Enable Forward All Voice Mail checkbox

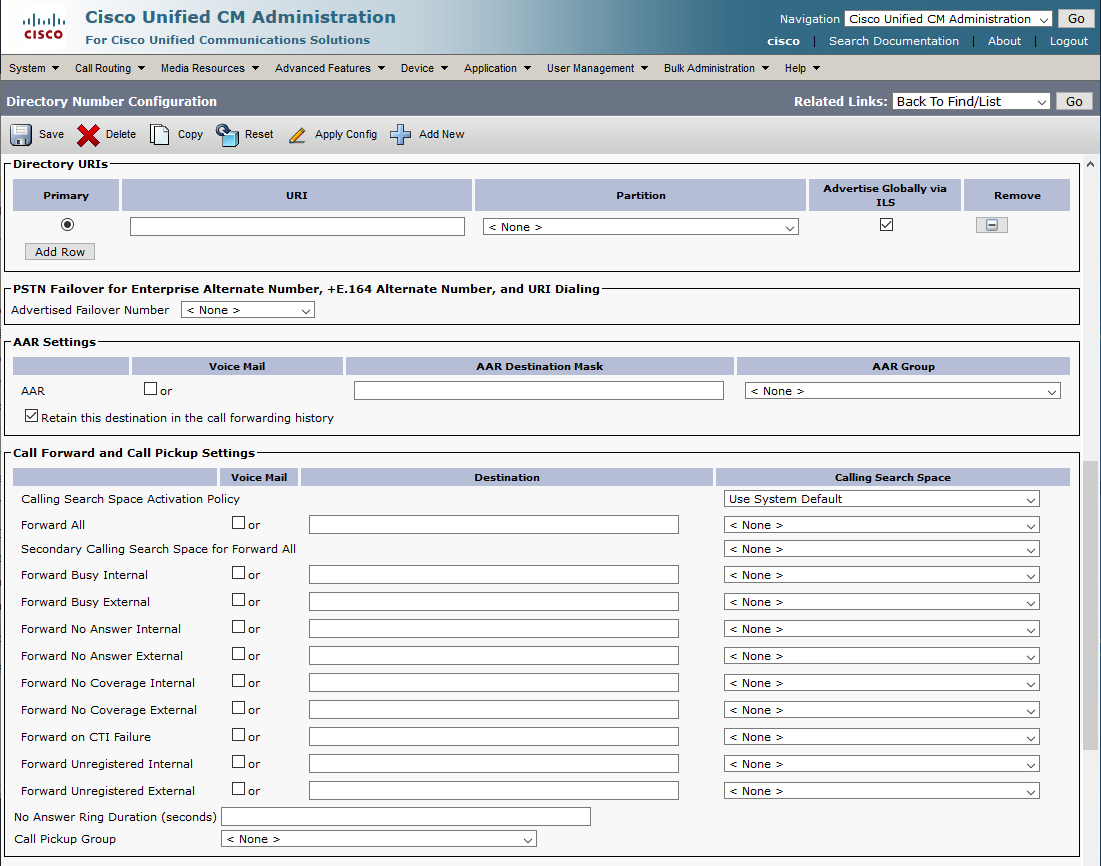(238, 522)
